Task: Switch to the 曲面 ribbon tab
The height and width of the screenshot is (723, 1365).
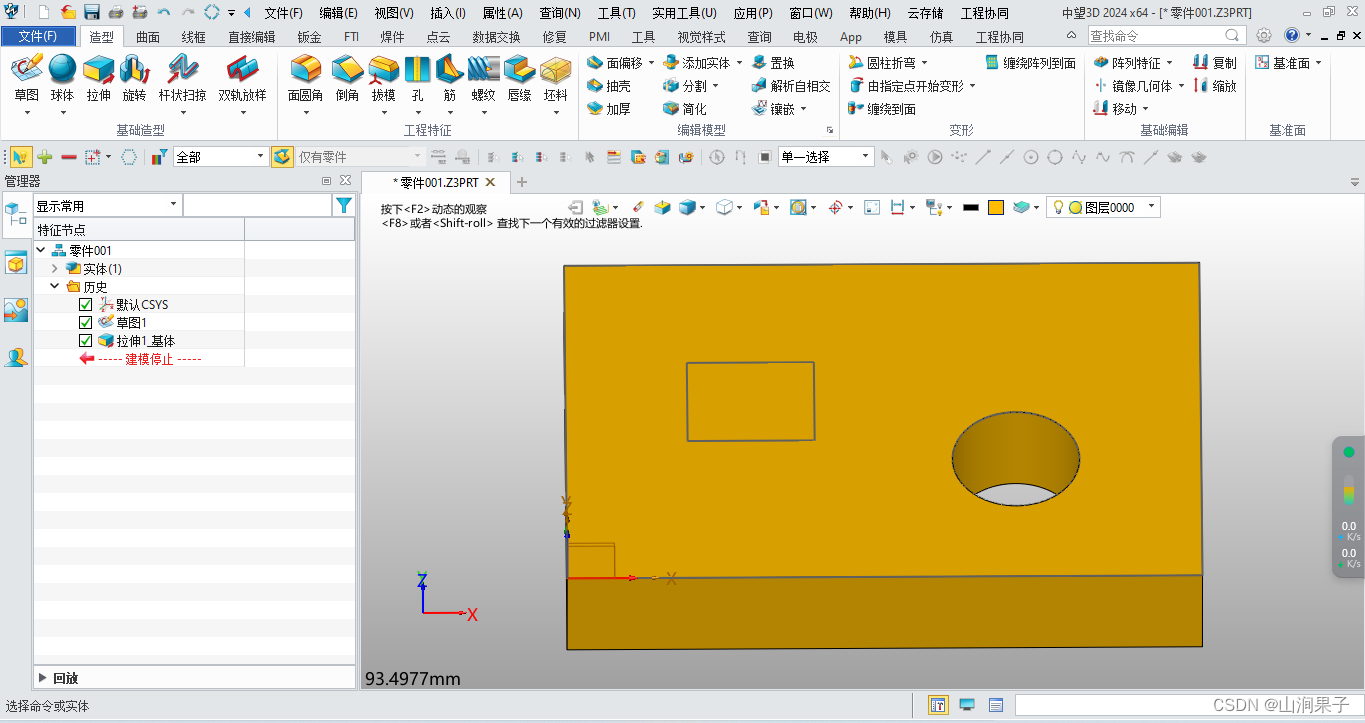Action: pyautogui.click(x=146, y=36)
